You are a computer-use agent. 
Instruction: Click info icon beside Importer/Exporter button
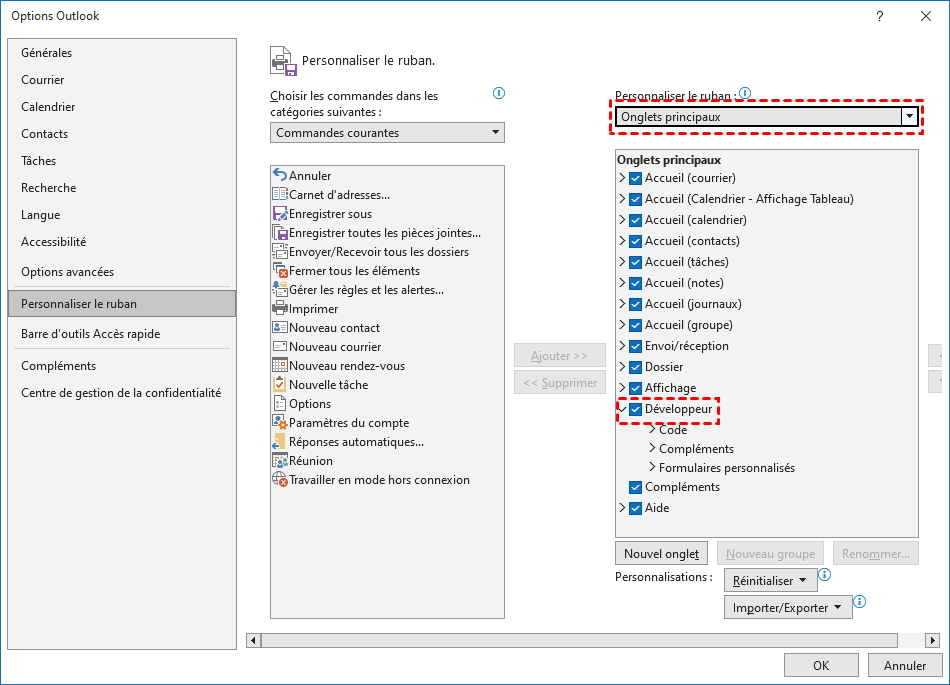(x=860, y=601)
